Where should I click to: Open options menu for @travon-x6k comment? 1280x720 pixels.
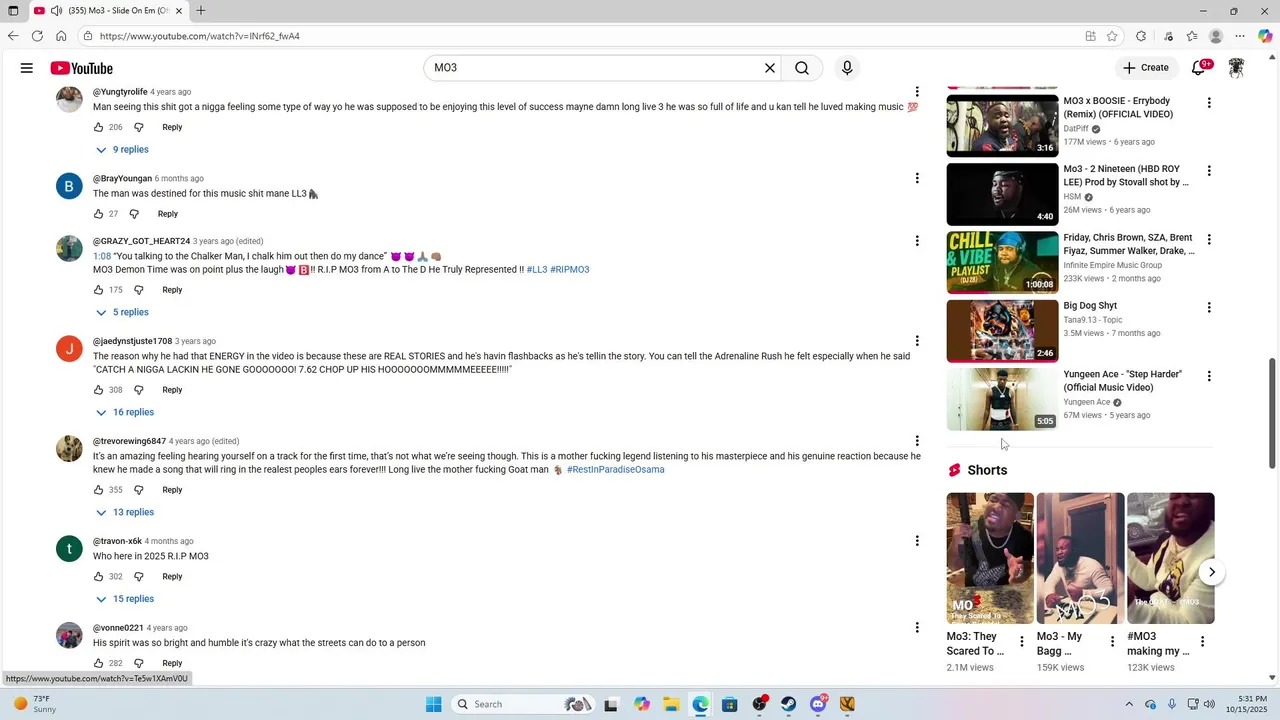point(917,541)
